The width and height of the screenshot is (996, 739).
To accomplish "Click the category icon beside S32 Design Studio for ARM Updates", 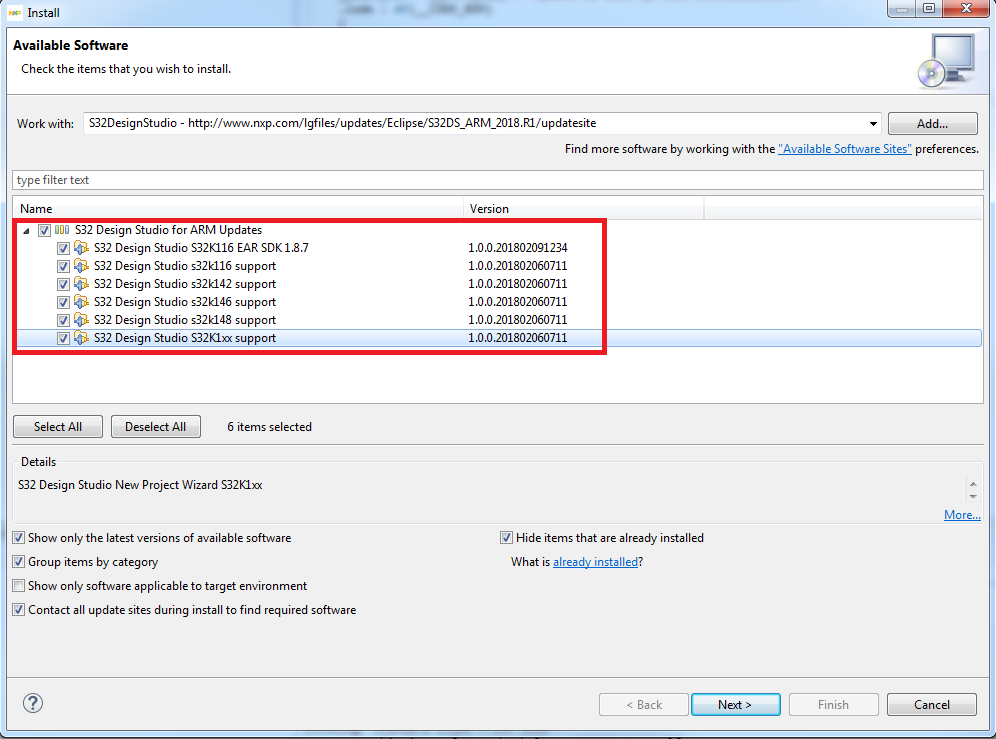I will pos(62,230).
